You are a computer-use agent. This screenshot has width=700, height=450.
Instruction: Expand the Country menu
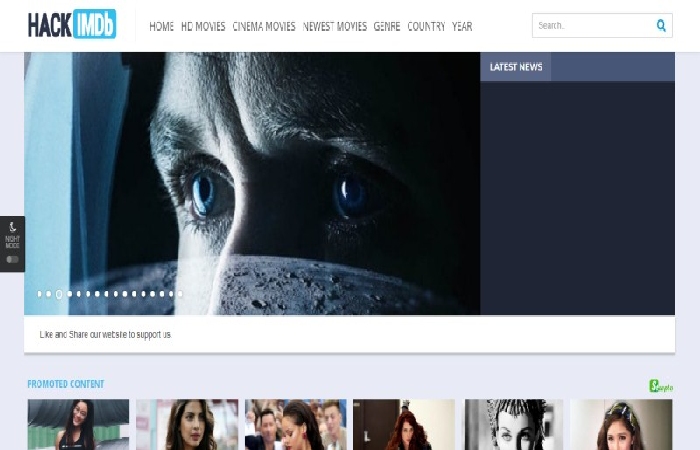tap(426, 27)
